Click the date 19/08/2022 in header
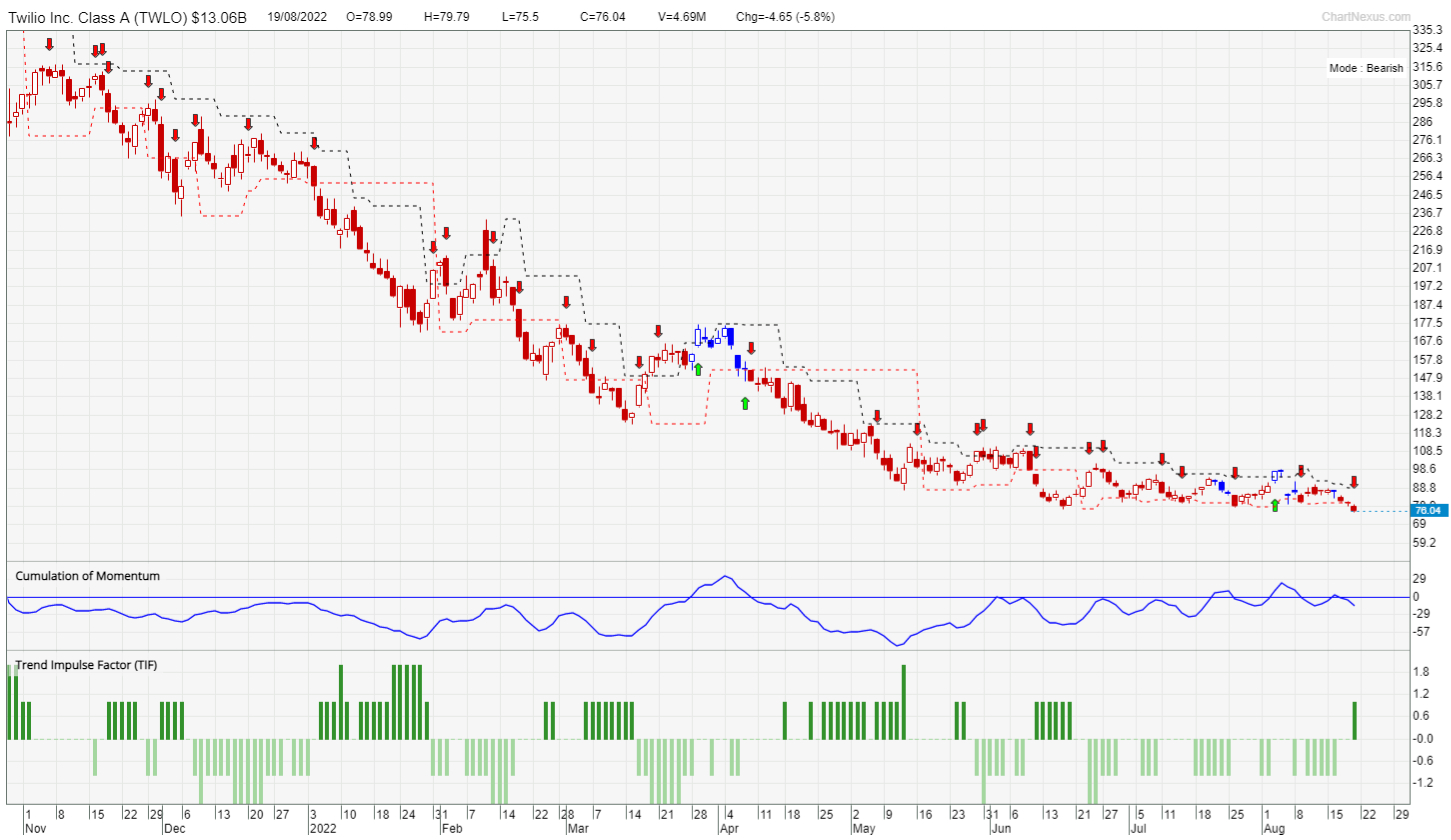1451x840 pixels. [x=298, y=17]
